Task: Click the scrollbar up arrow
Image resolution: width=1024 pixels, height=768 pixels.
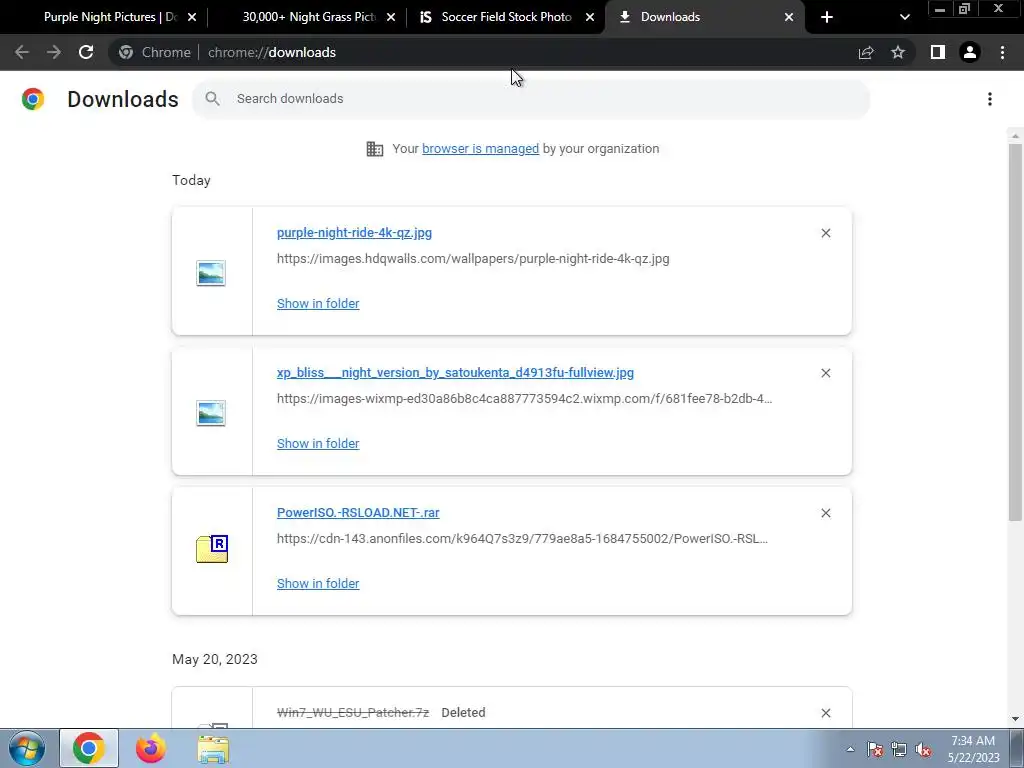Action: [1015, 136]
